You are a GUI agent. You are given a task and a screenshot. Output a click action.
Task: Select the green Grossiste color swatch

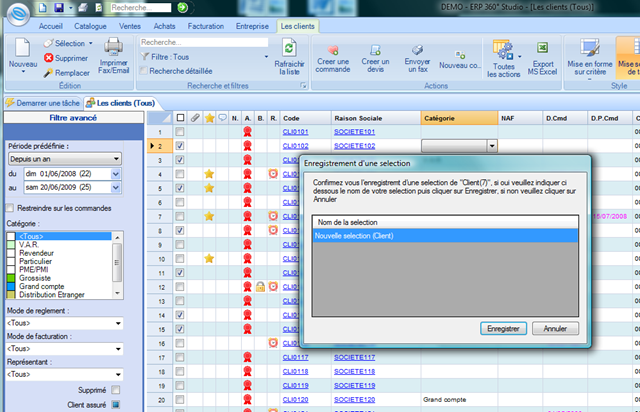pos(11,278)
